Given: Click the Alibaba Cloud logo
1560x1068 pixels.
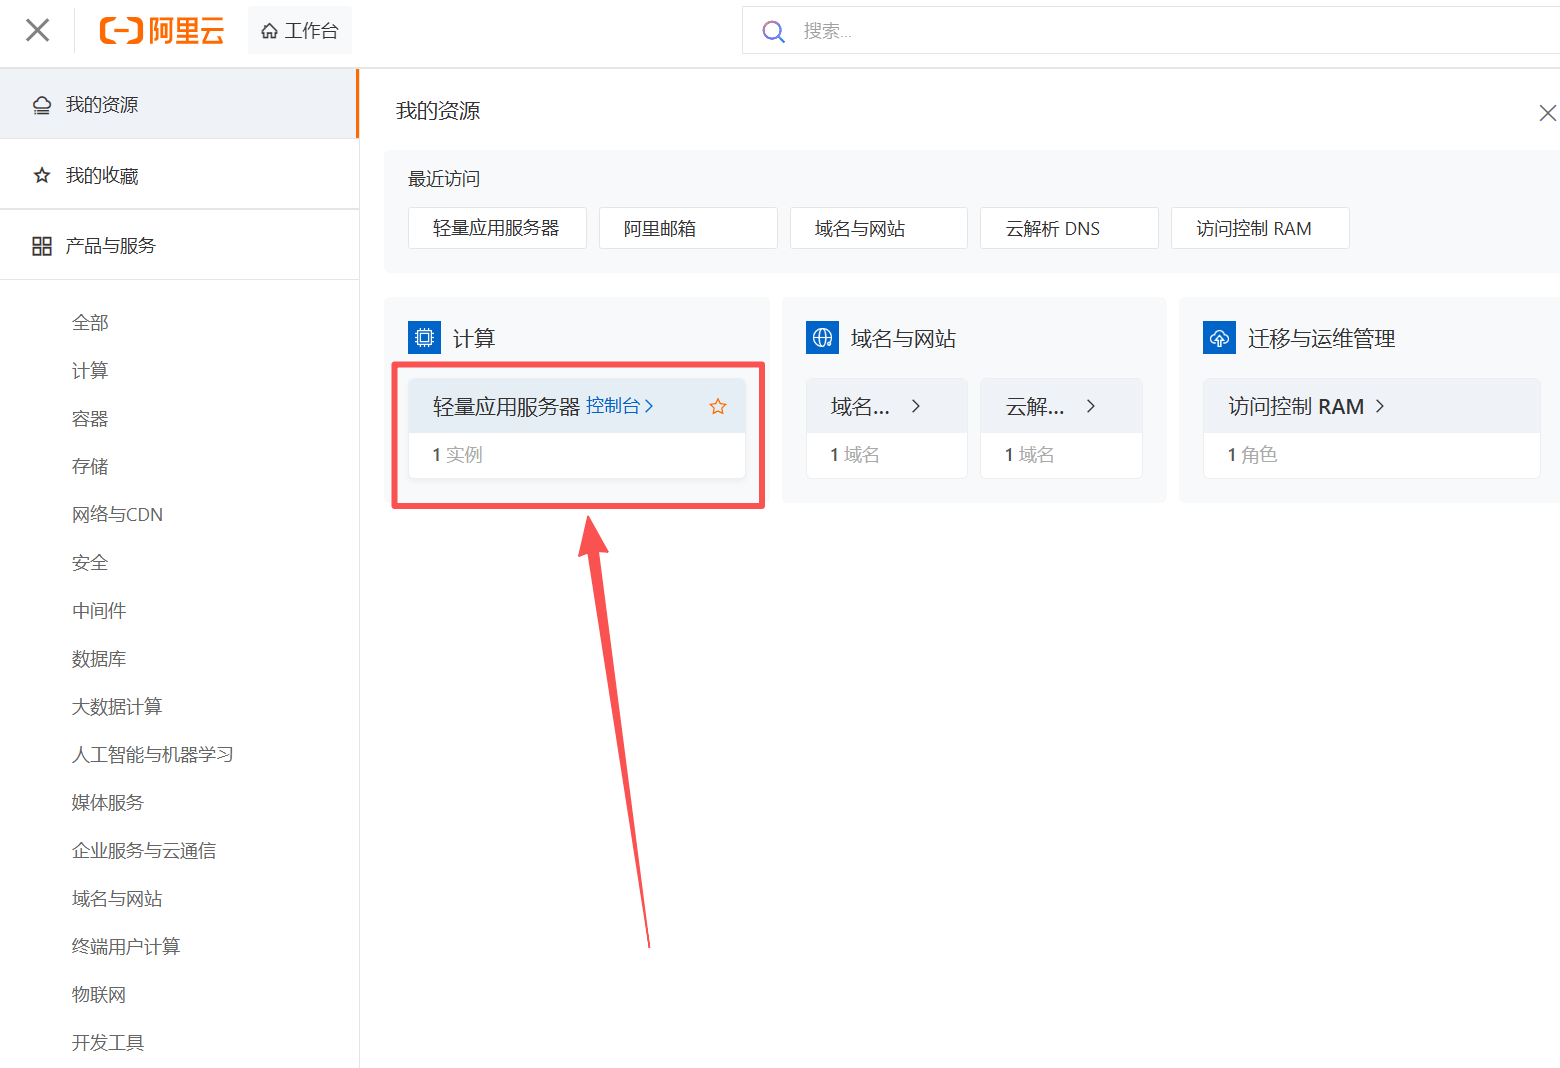Looking at the screenshot, I should [162, 31].
